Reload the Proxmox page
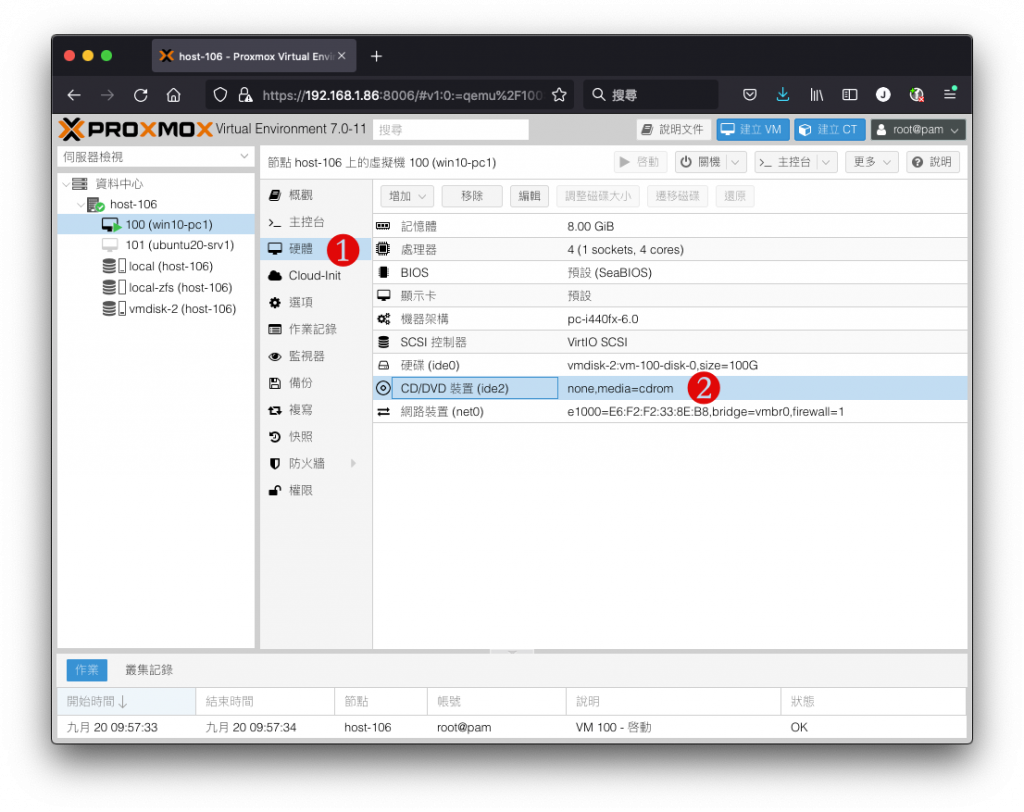Viewport: 1024px width, 812px height. point(140,95)
